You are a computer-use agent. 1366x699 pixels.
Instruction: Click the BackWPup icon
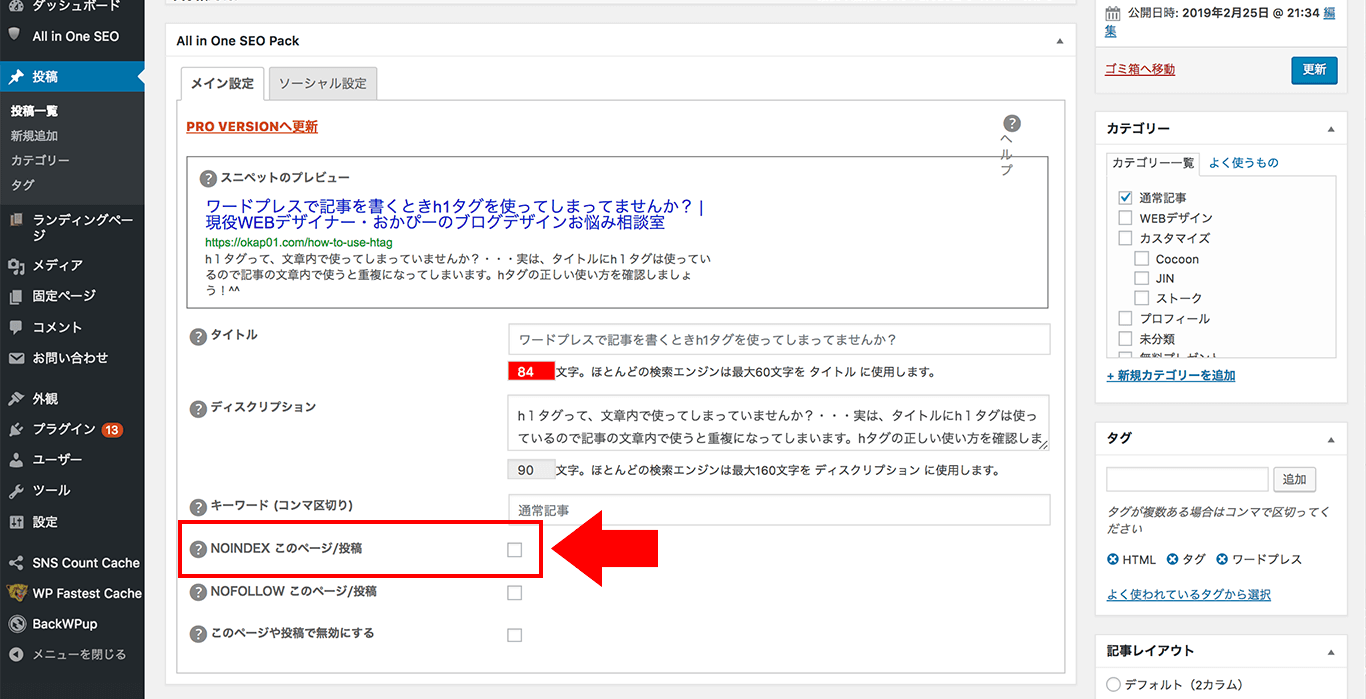coord(16,624)
